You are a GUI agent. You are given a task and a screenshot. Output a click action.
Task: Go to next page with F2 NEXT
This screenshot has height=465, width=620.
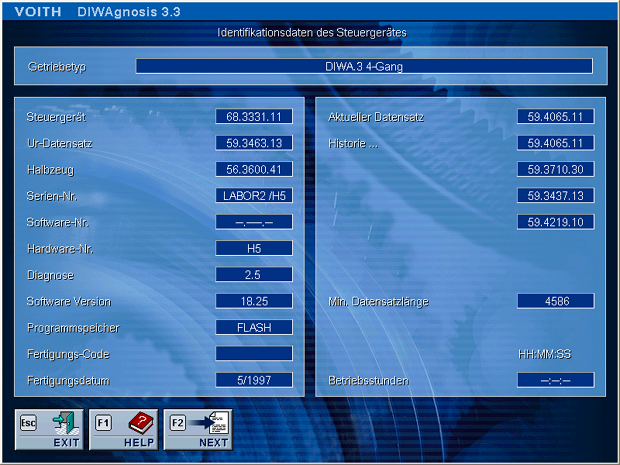[x=198, y=429]
